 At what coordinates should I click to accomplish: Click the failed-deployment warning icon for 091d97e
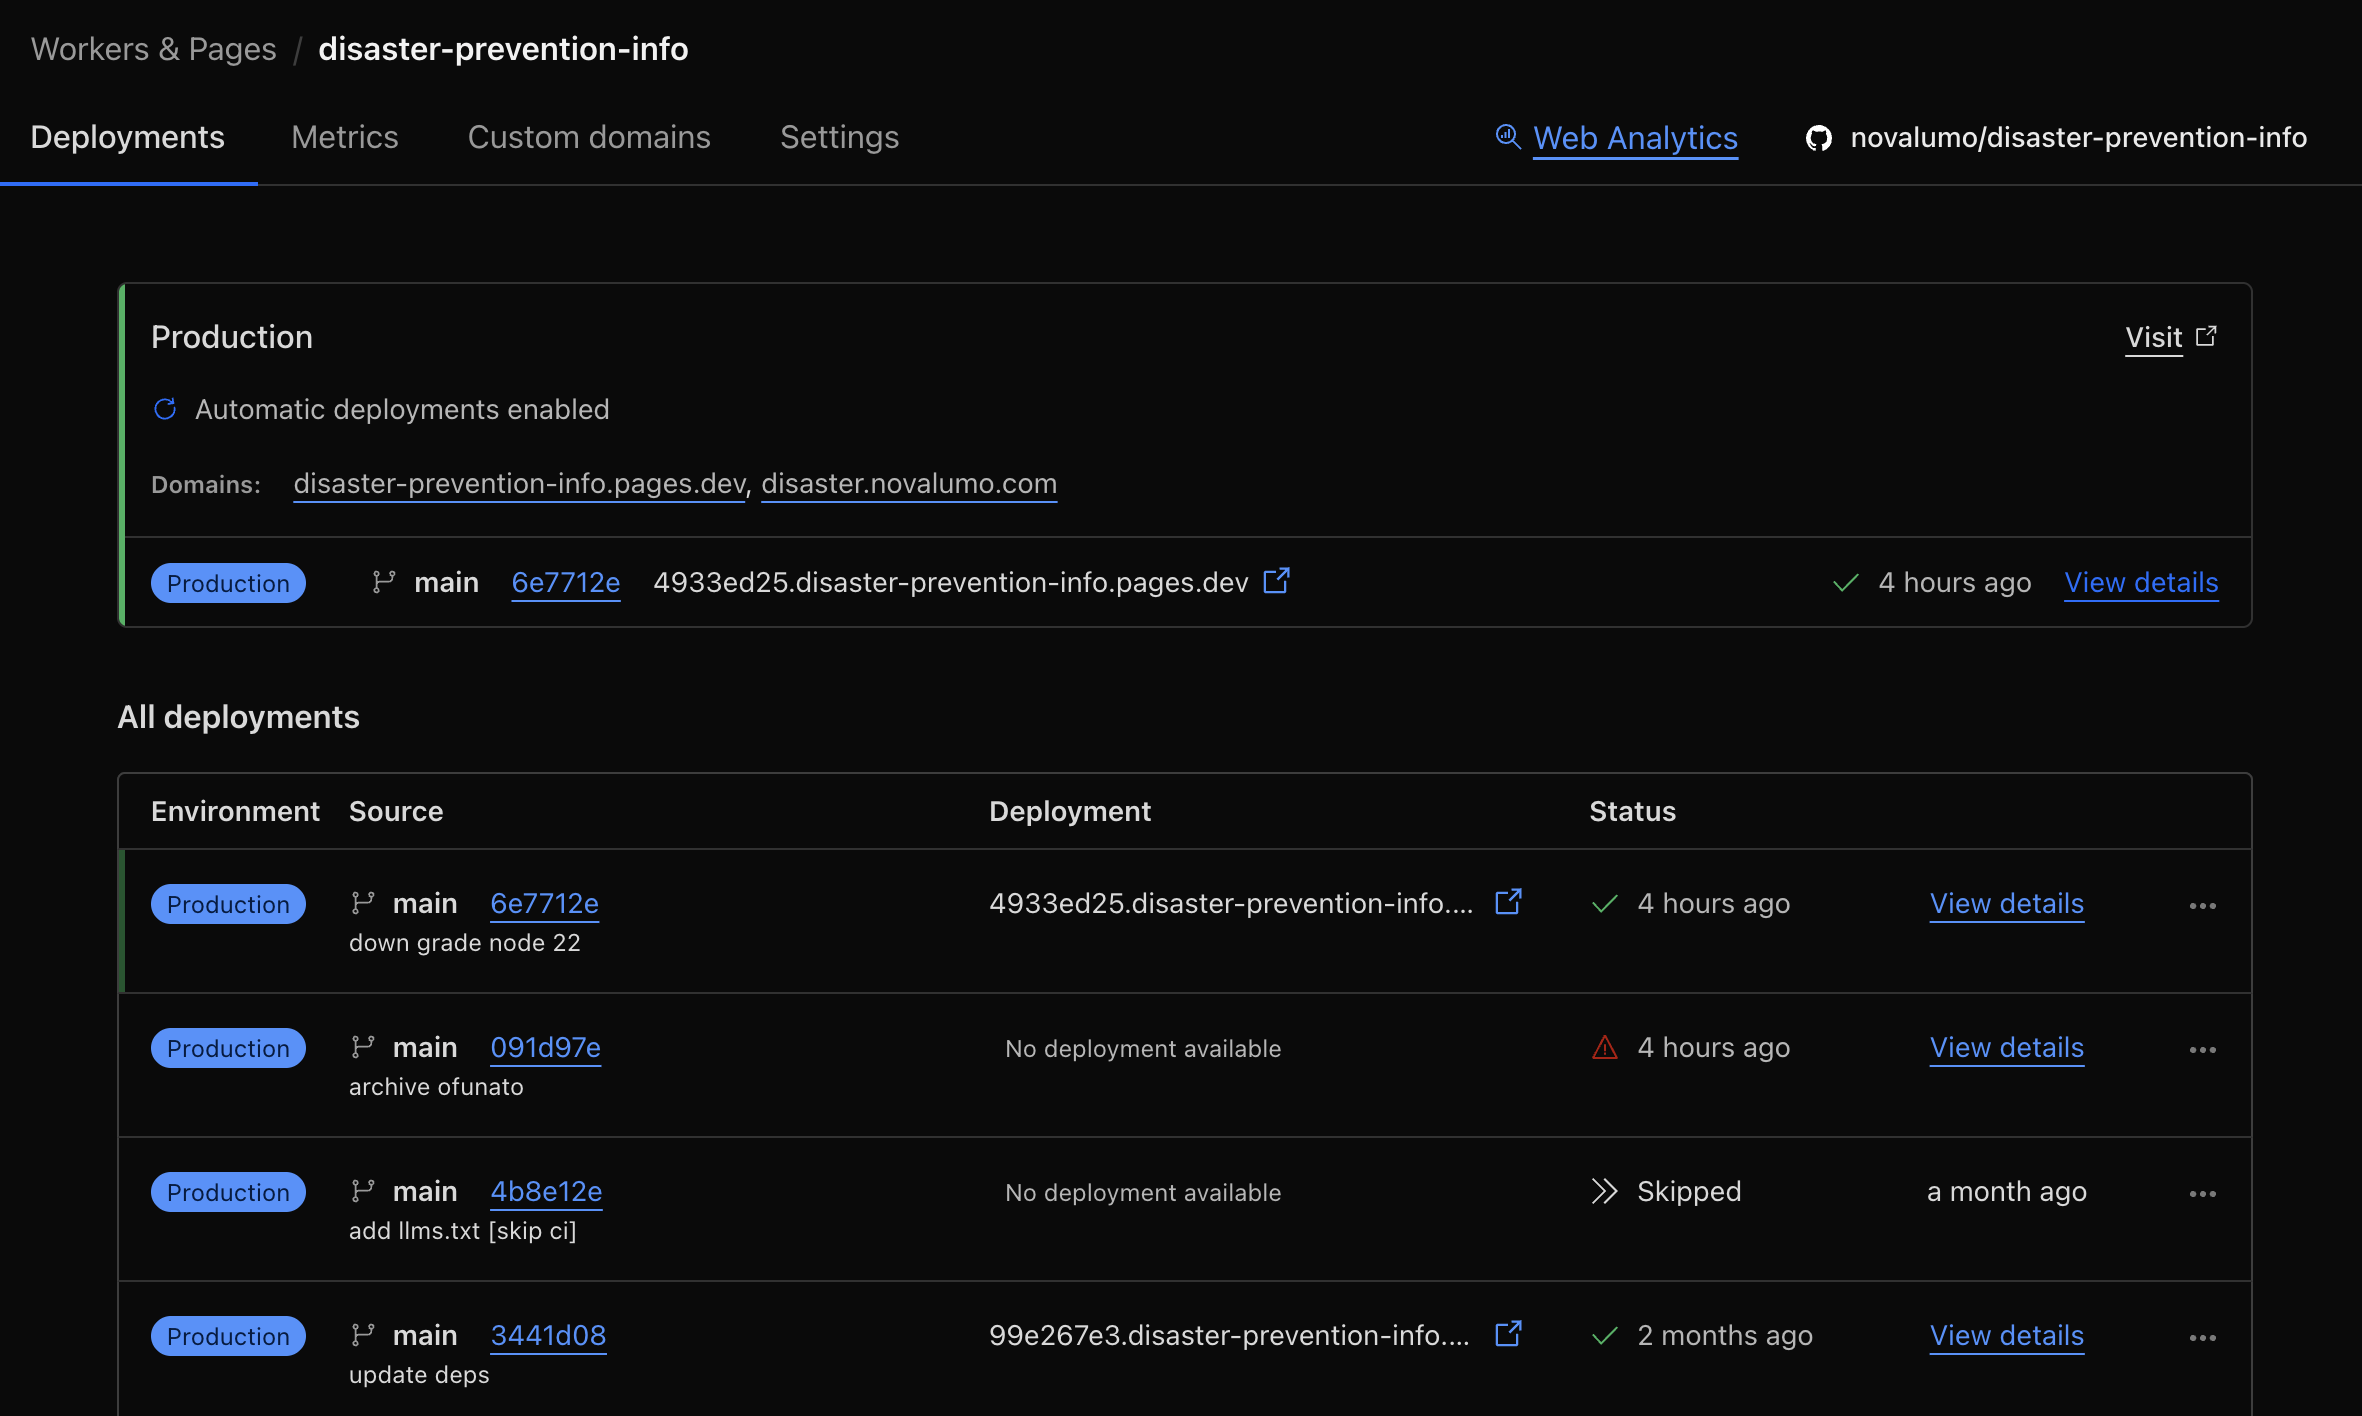[x=1604, y=1047]
